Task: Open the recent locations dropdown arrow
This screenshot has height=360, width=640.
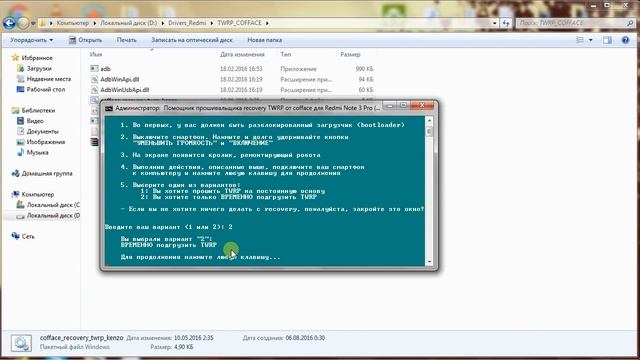Action: (x=33, y=24)
